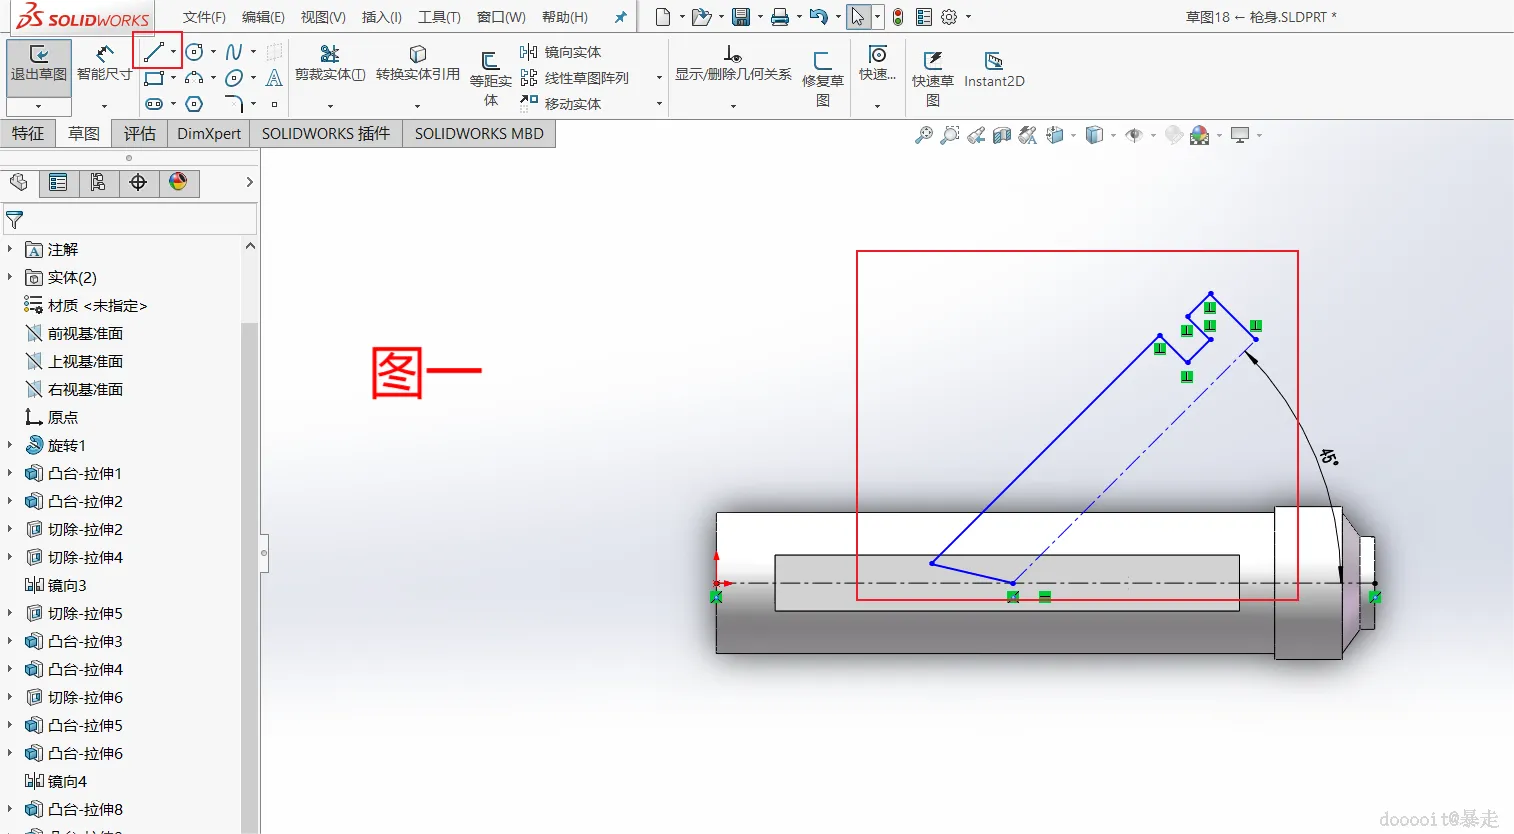Screen dimensions: 1514x834
Task: Open the appearance color wheel tab
Action: [x=178, y=182]
